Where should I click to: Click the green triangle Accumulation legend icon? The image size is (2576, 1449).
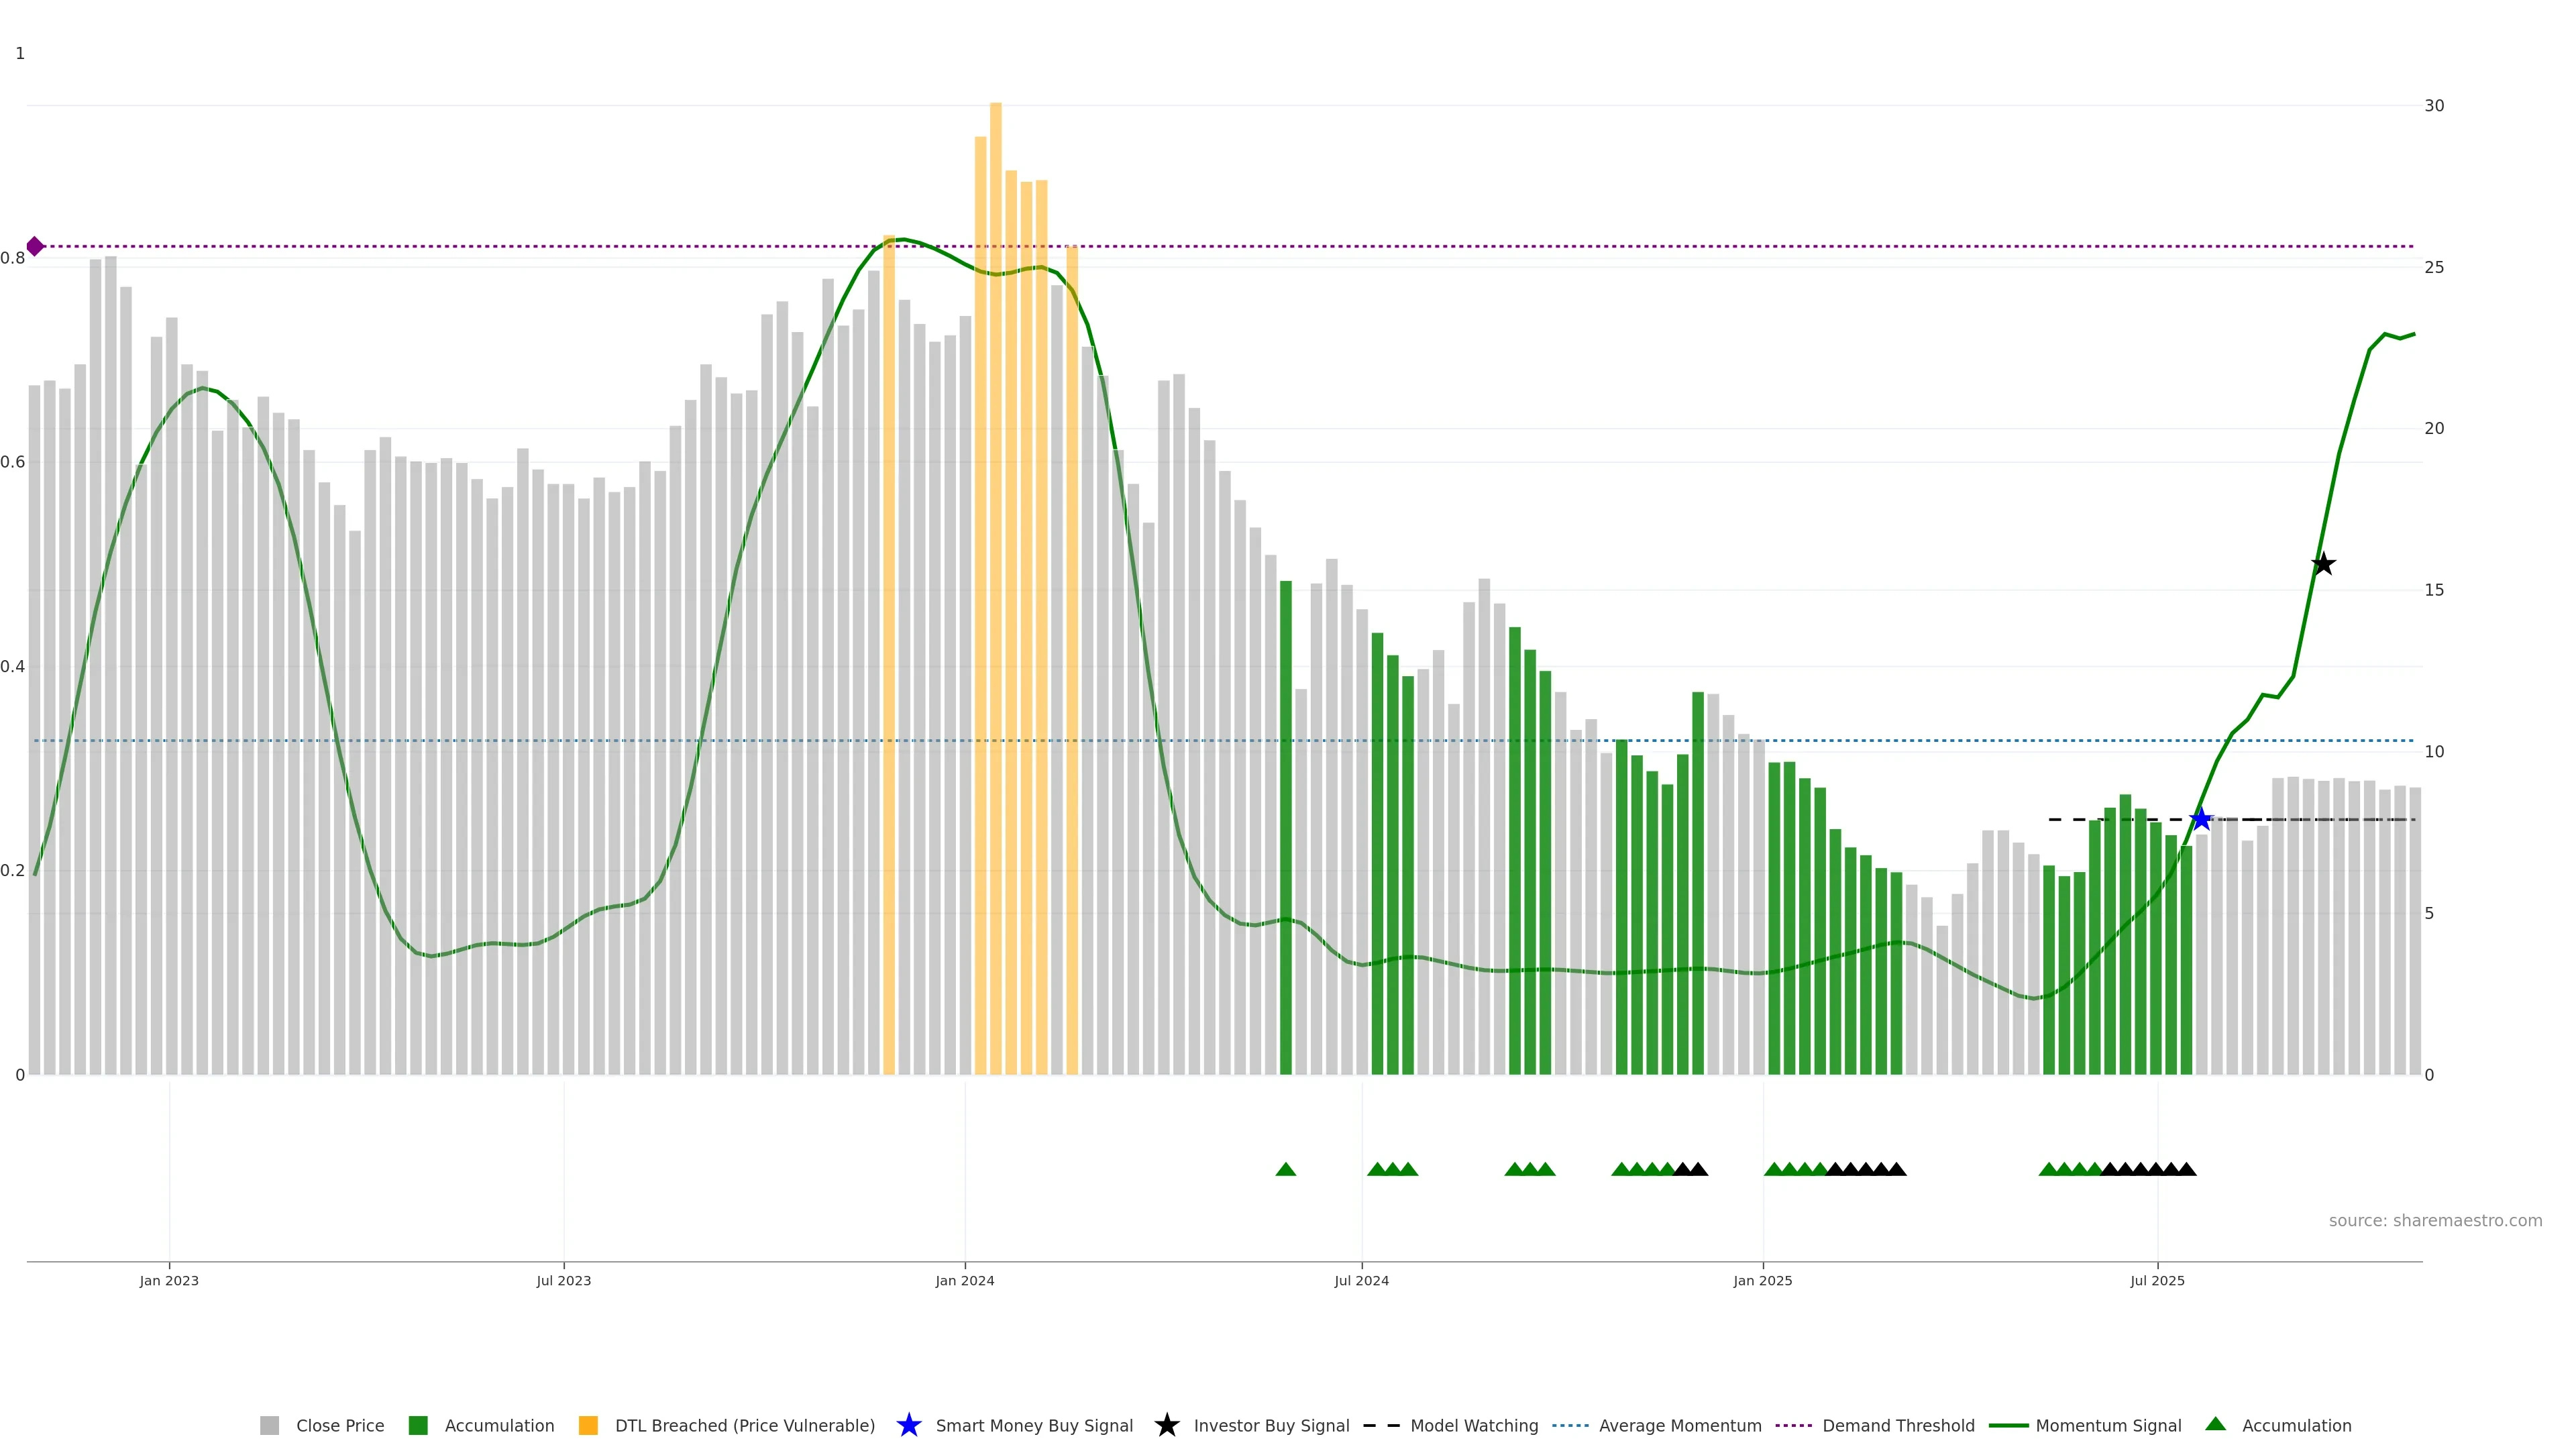pyautogui.click(x=2216, y=1424)
